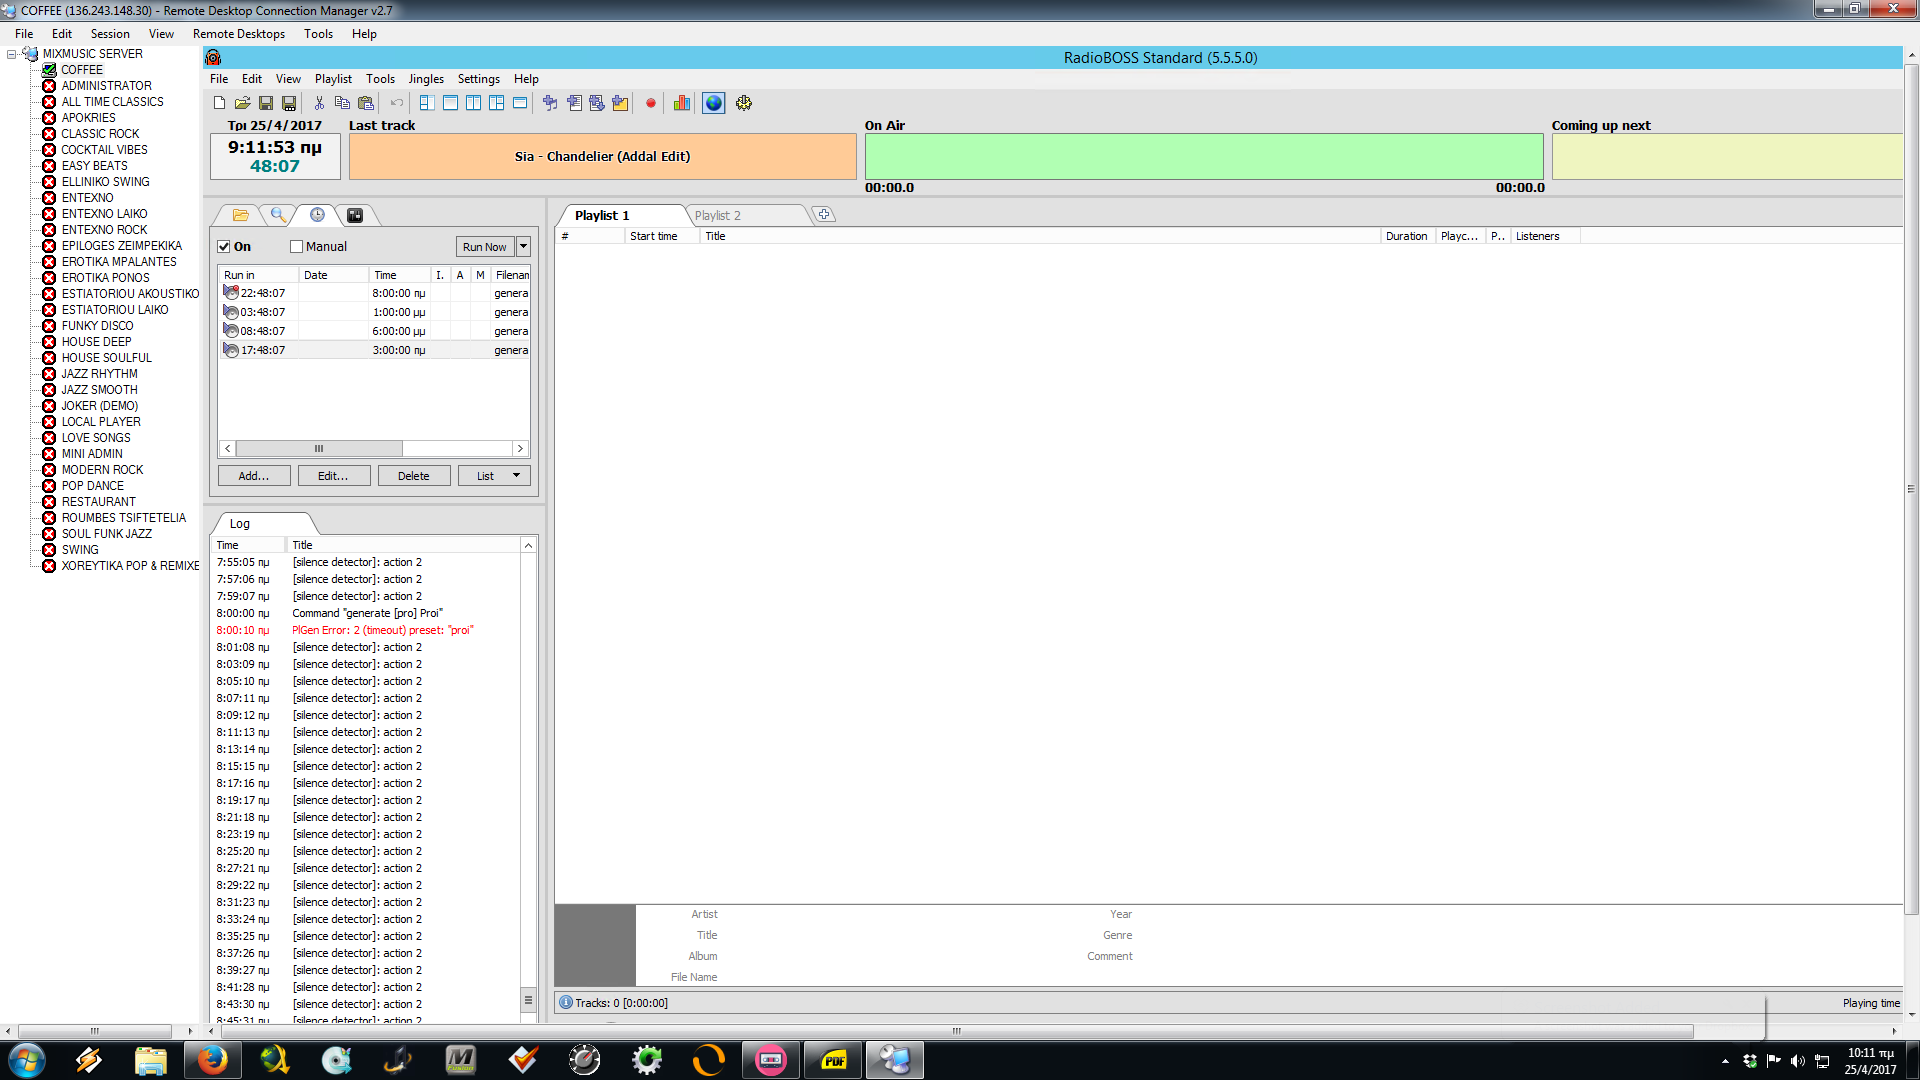Click the volume speaker tray icon
Viewport: 1920px width, 1080px height.
click(x=1797, y=1061)
